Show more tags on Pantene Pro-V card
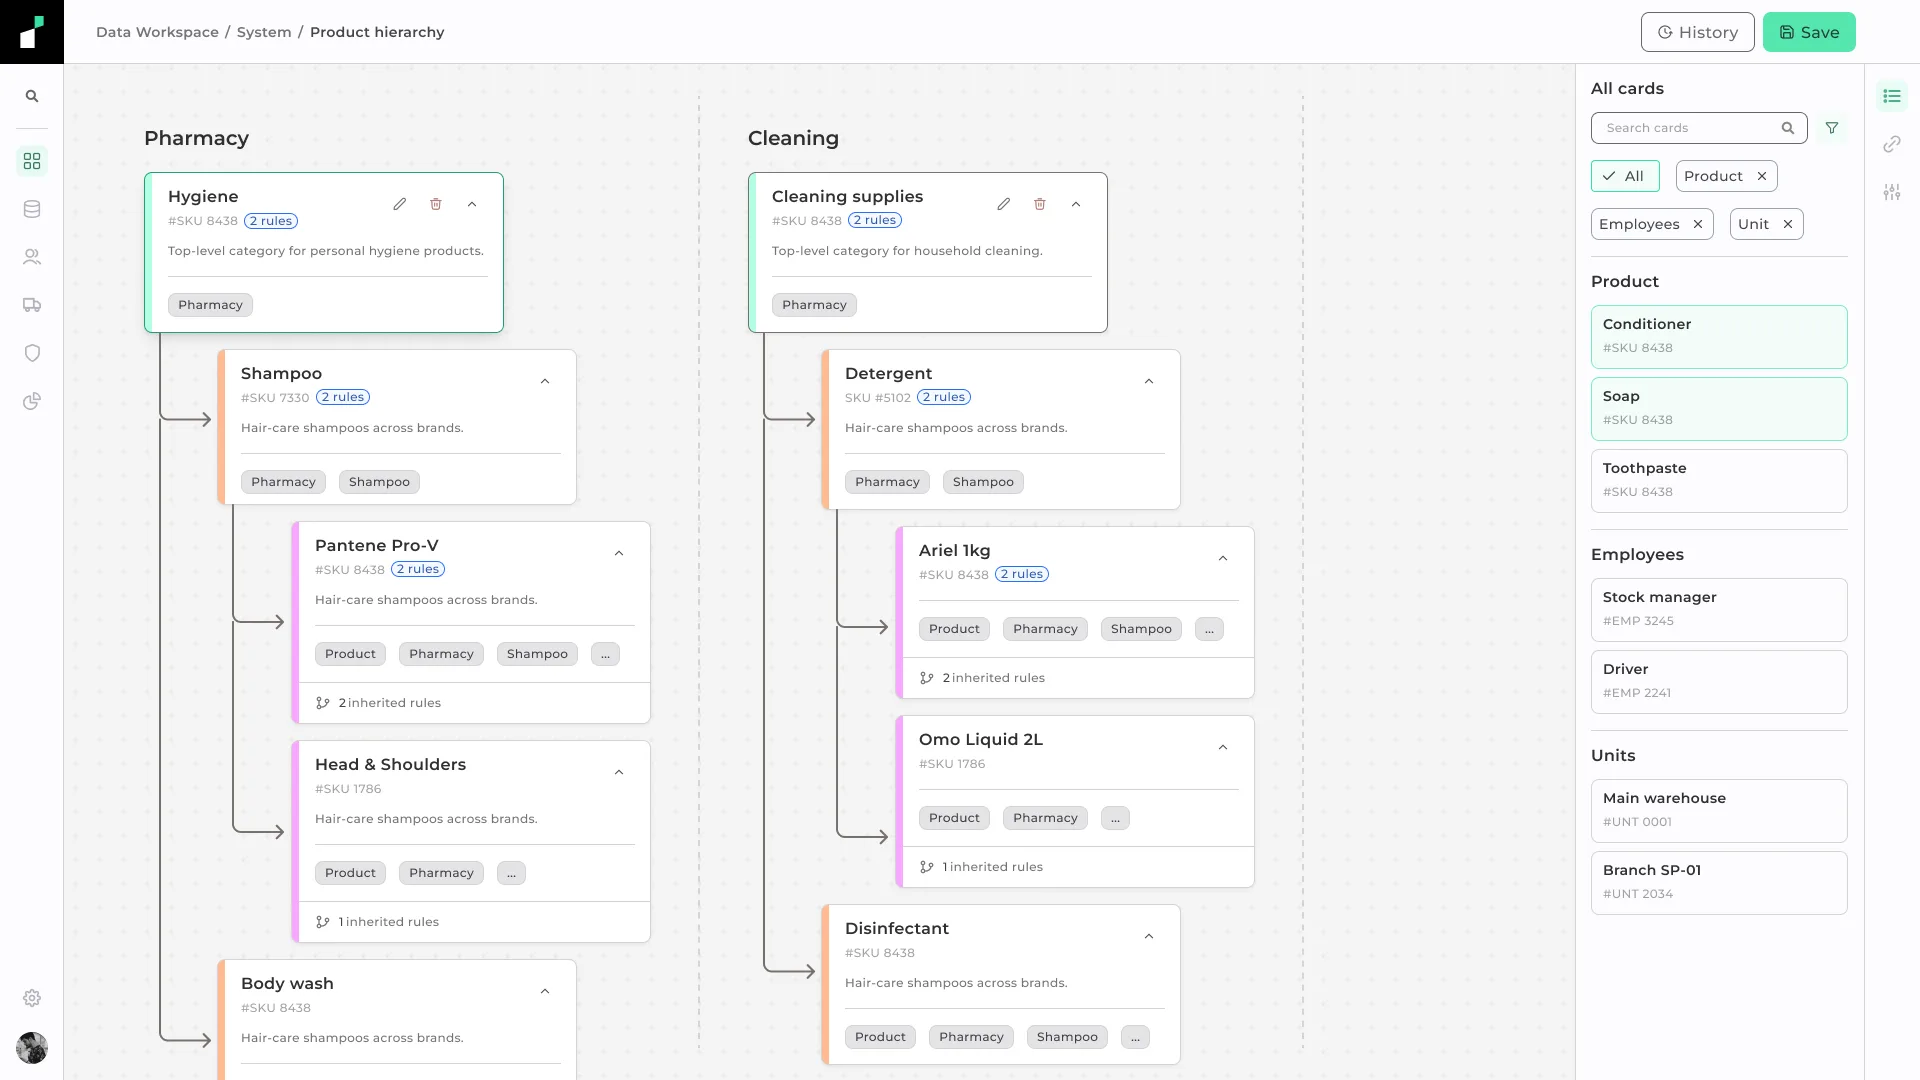The image size is (1920, 1080). 605,654
